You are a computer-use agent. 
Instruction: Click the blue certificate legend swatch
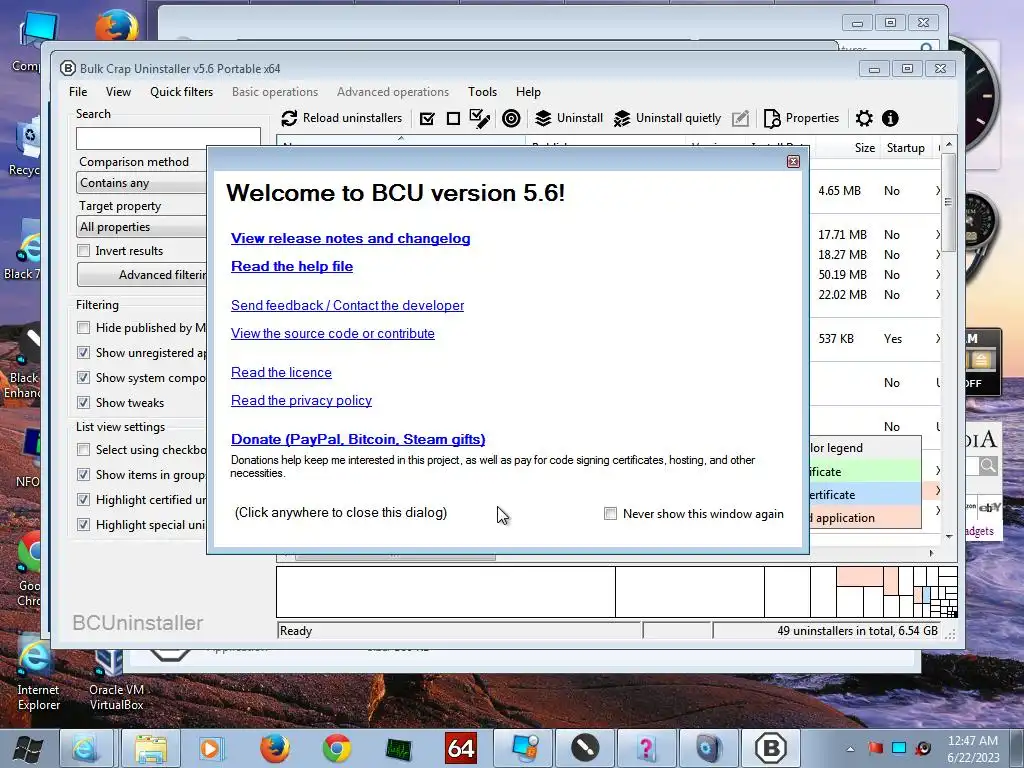click(x=865, y=494)
